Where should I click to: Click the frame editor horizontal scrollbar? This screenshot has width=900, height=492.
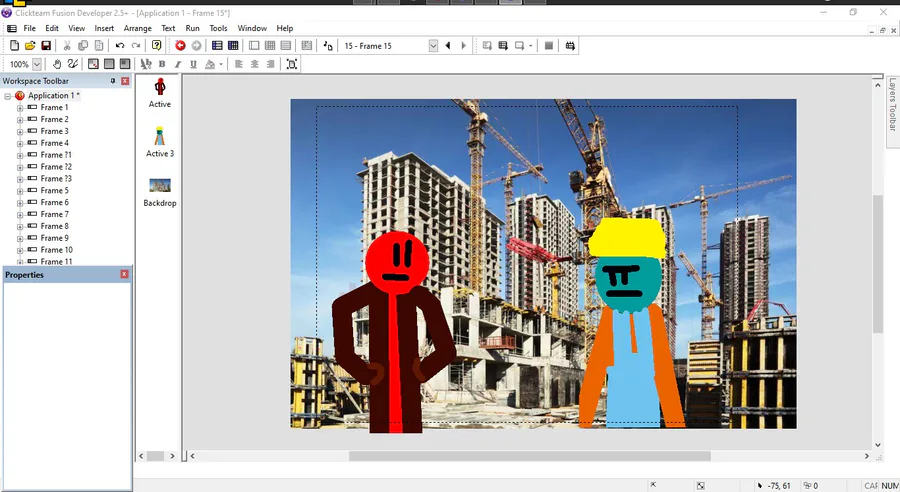pyautogui.click(x=529, y=456)
